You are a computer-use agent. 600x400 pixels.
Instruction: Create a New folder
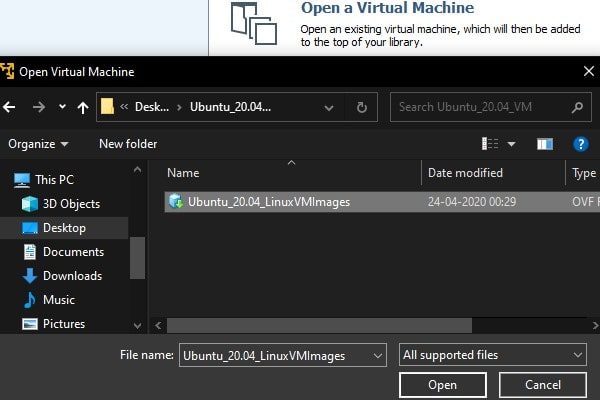coord(128,144)
